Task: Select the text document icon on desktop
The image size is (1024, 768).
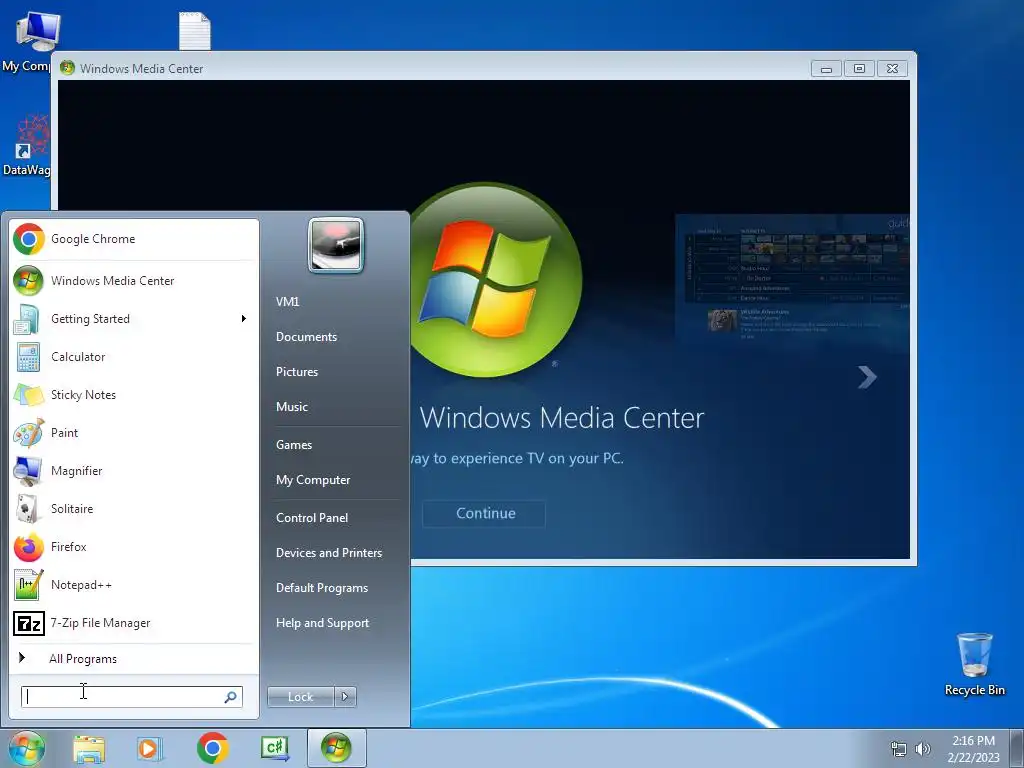Action: [195, 31]
